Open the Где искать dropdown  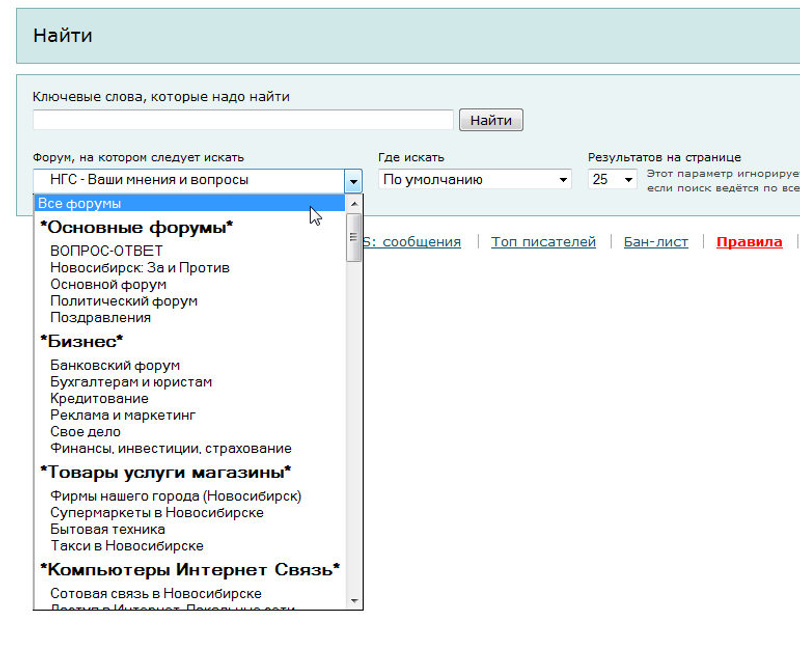474,180
